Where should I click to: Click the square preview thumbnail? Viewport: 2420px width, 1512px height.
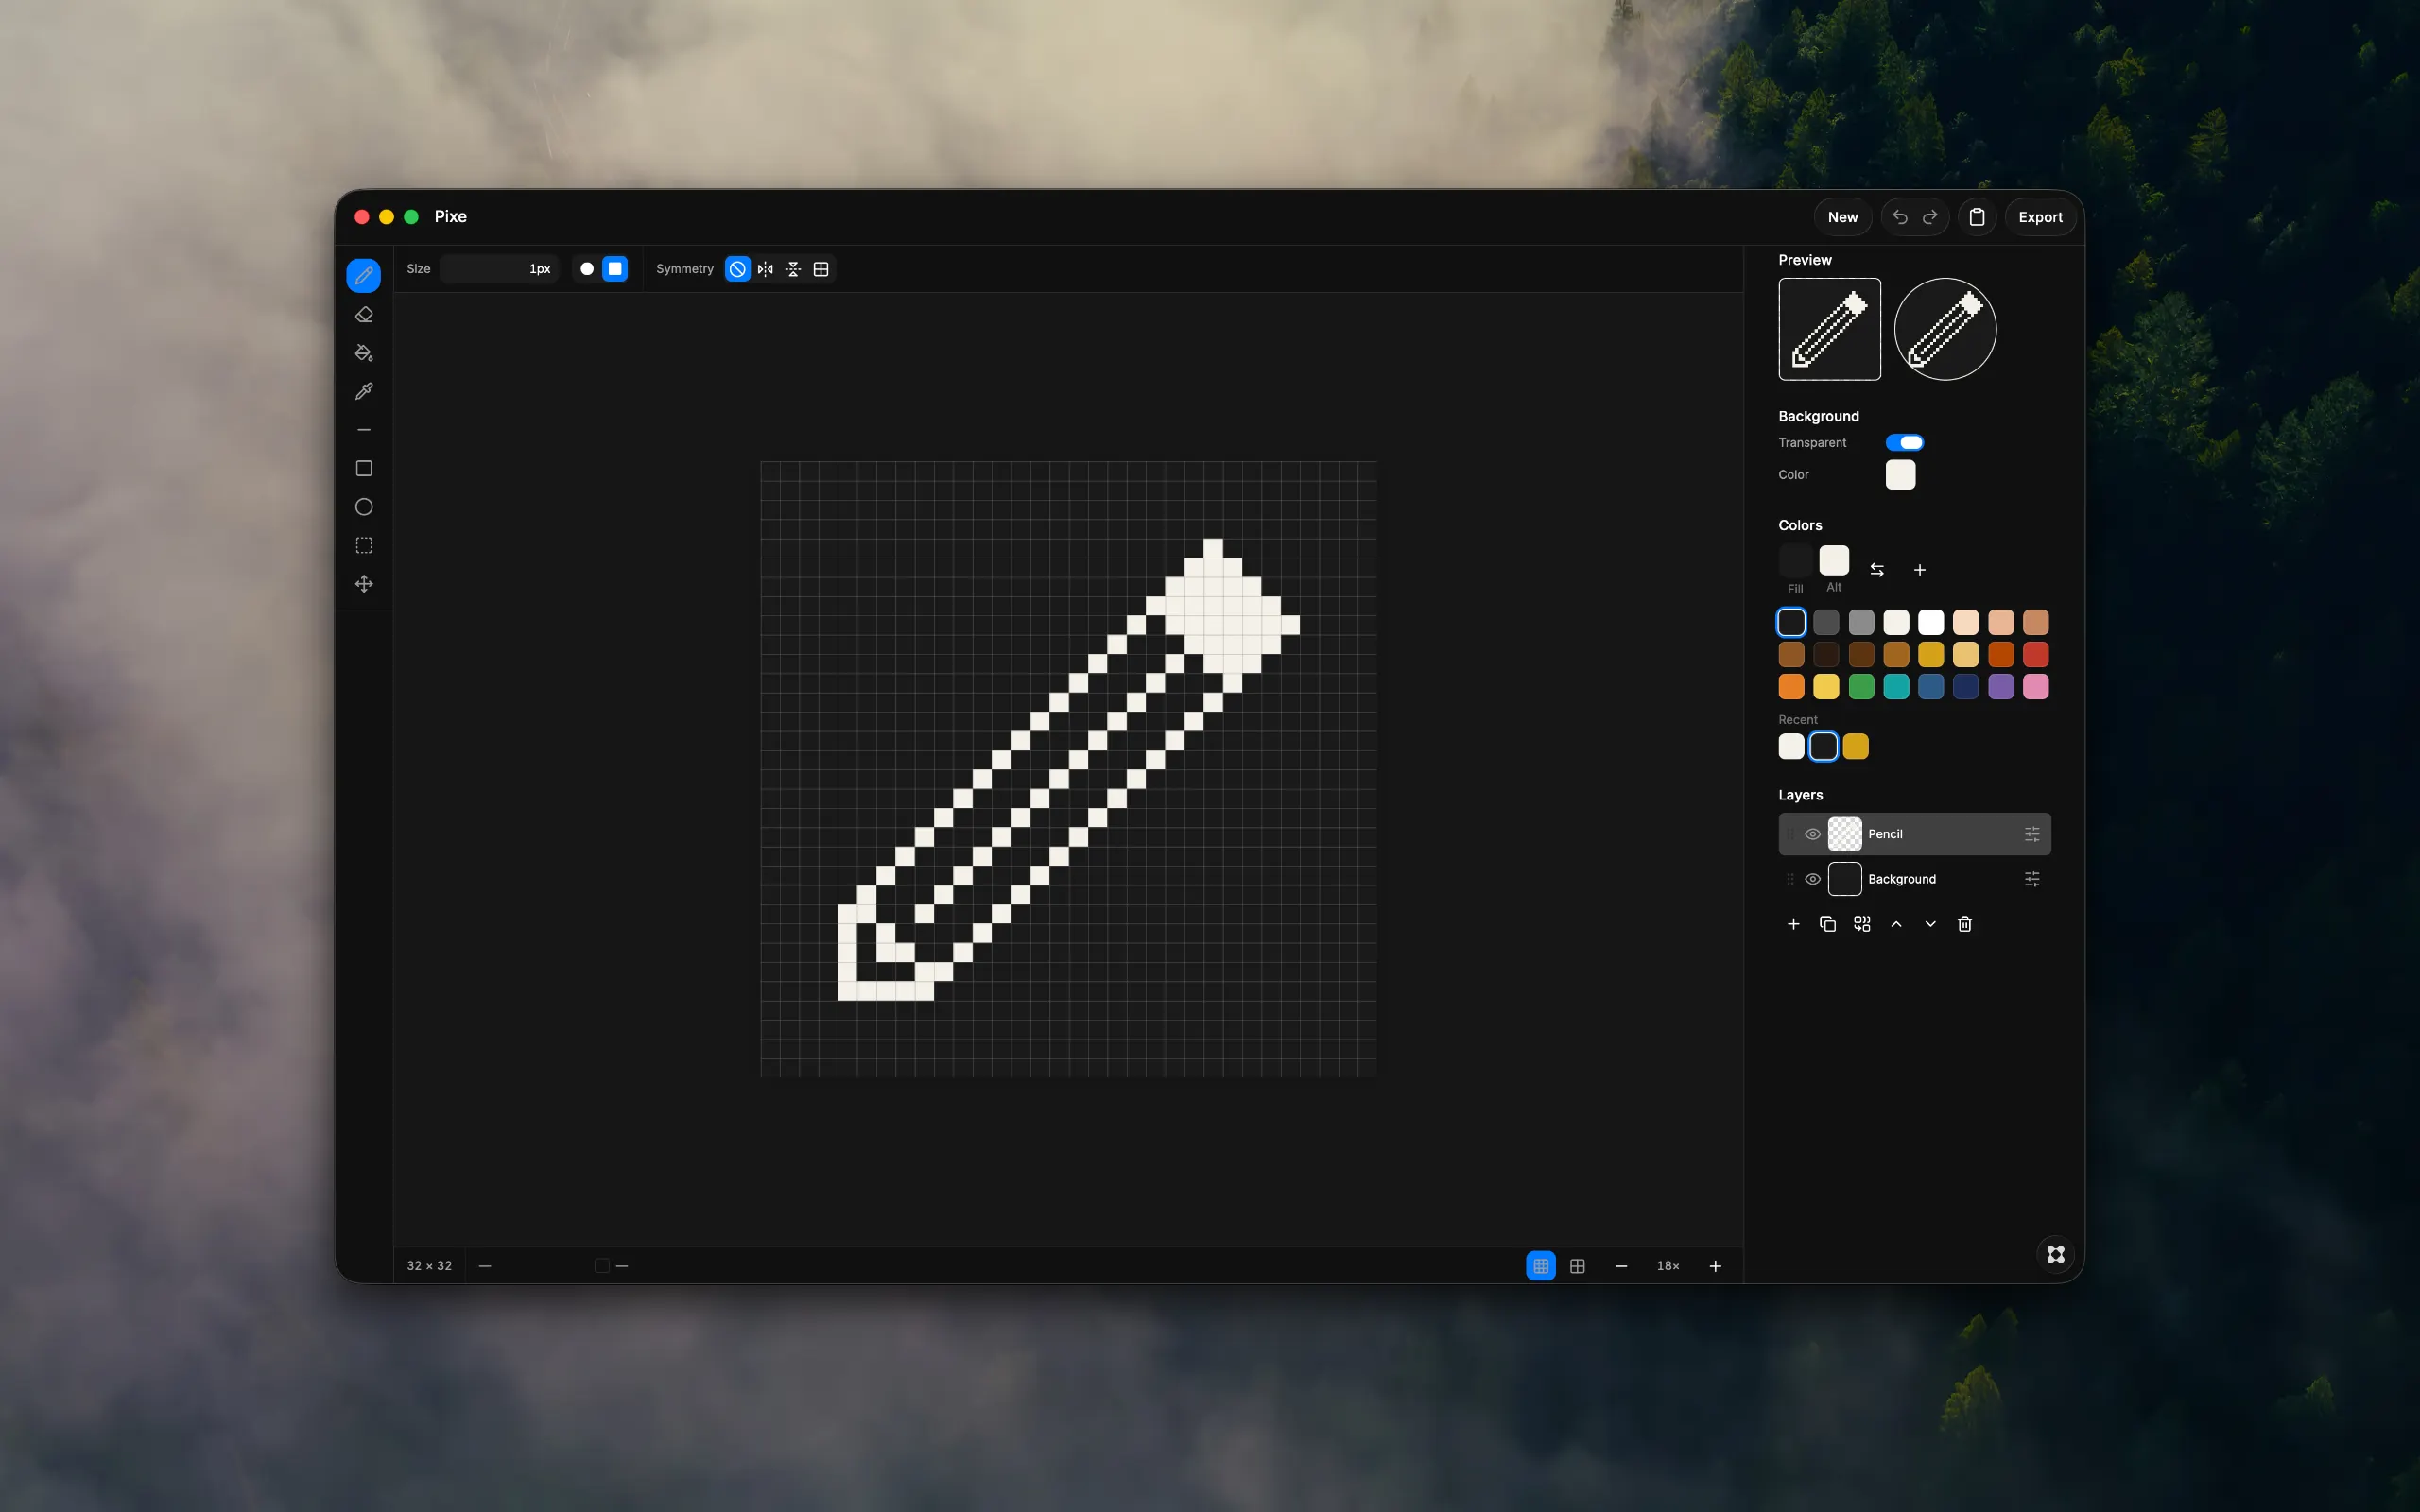pos(1829,329)
